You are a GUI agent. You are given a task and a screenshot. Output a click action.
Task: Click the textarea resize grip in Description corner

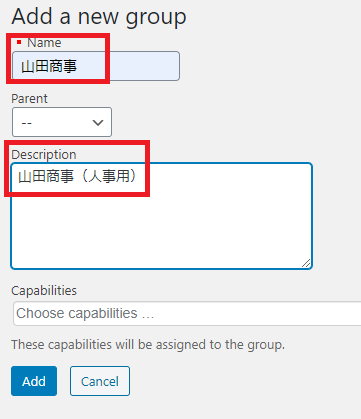tap(306, 263)
